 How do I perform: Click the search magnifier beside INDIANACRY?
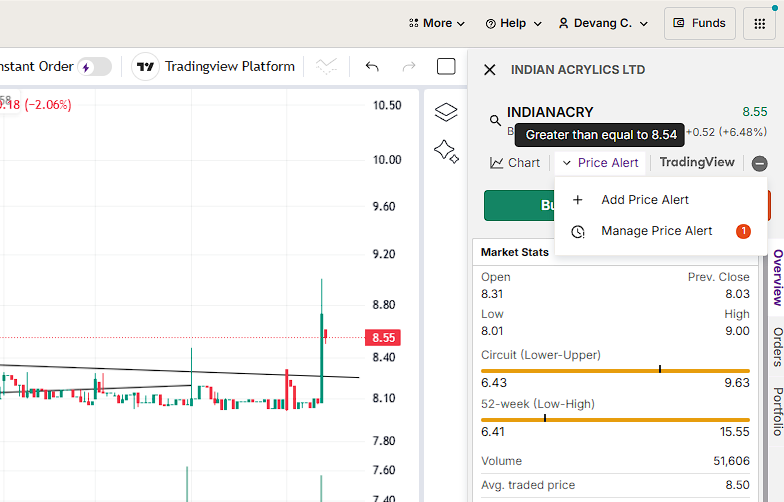[x=495, y=120]
